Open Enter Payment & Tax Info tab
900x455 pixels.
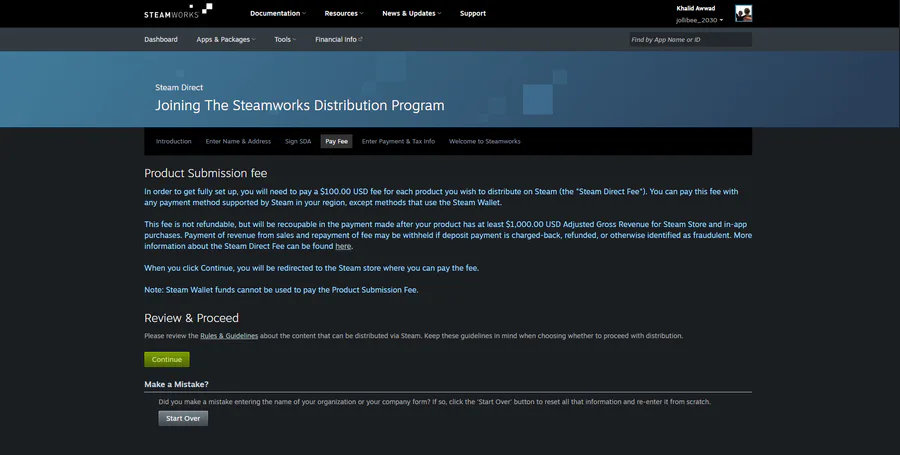(x=398, y=141)
